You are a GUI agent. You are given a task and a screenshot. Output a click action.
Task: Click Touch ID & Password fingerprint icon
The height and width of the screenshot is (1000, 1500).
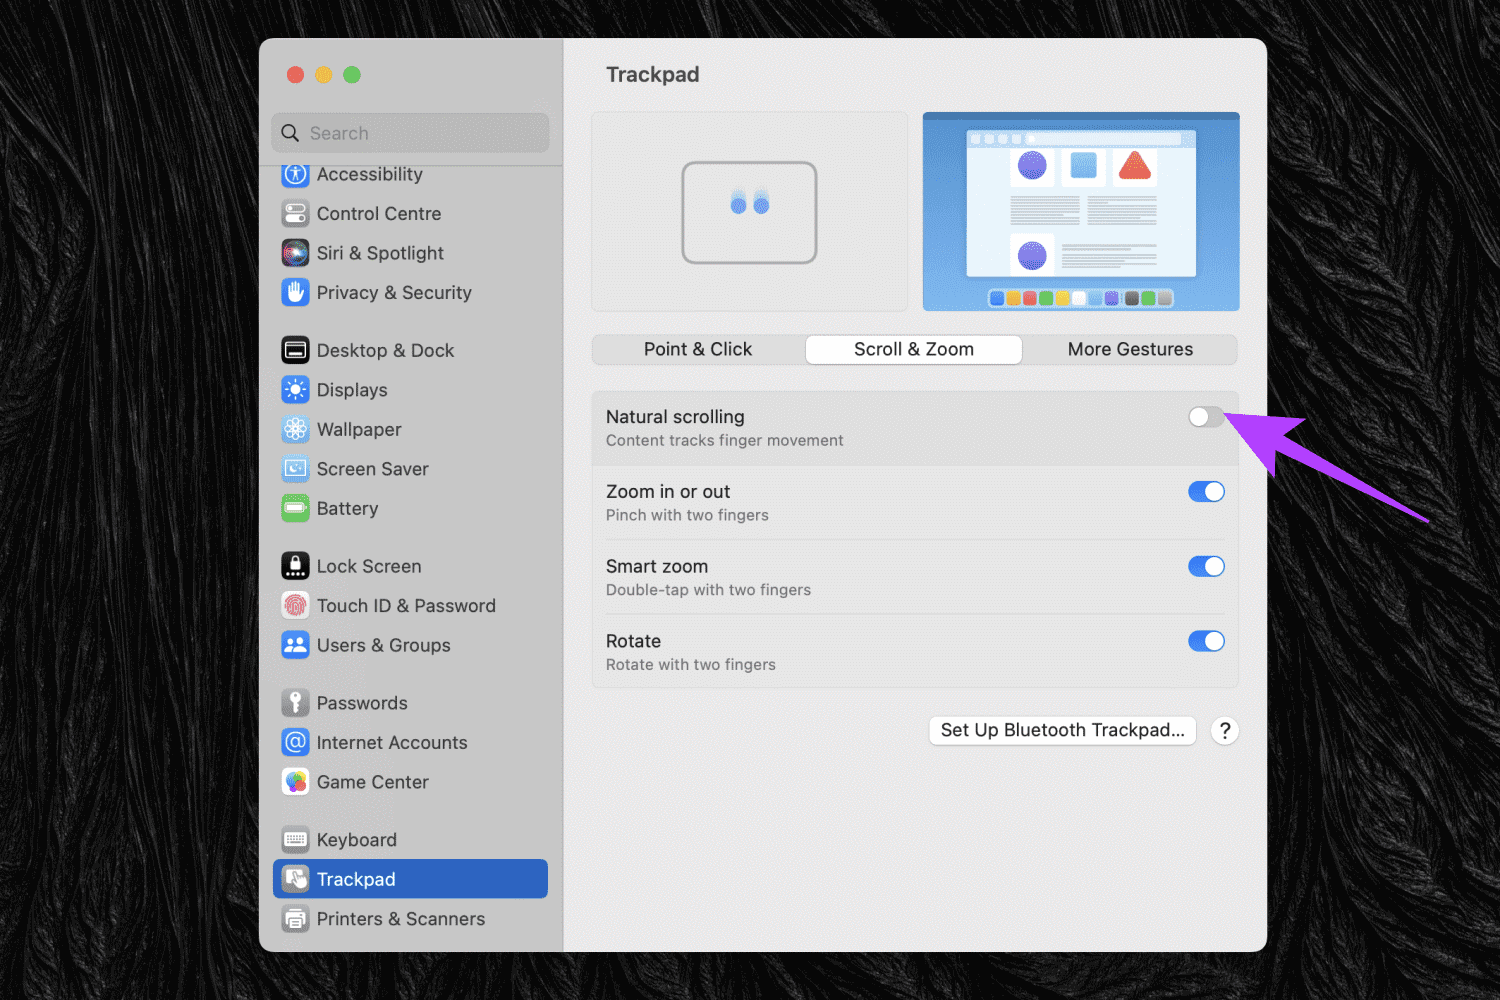point(295,606)
